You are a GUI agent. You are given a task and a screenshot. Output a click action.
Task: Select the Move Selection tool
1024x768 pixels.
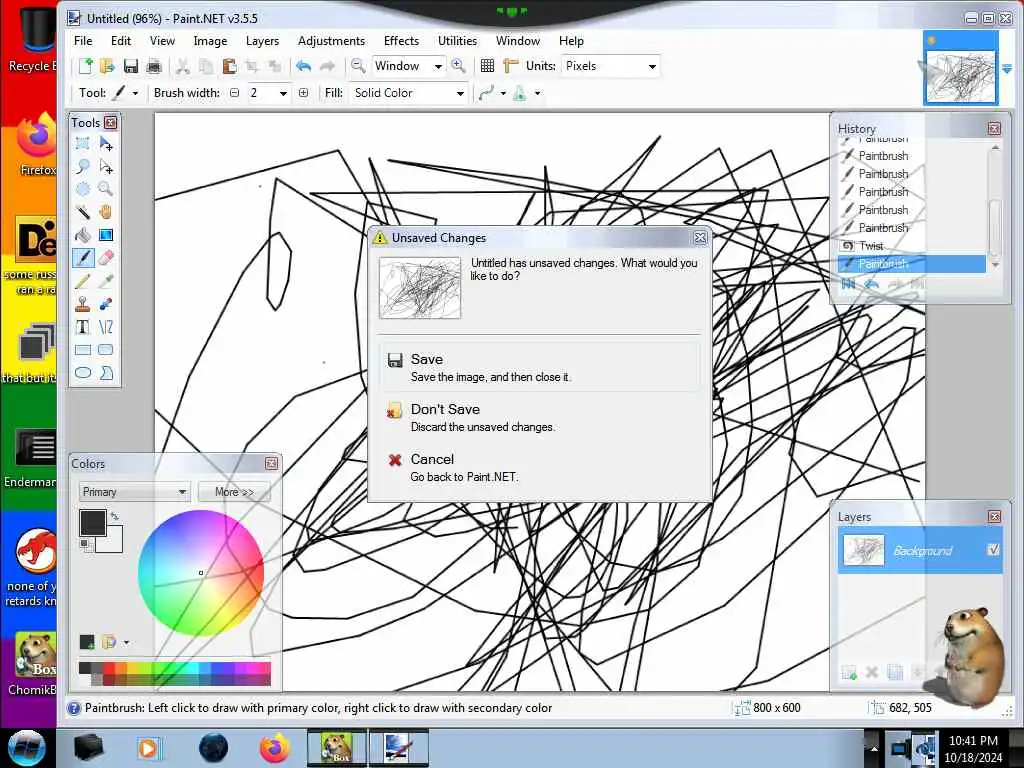[x=106, y=167]
